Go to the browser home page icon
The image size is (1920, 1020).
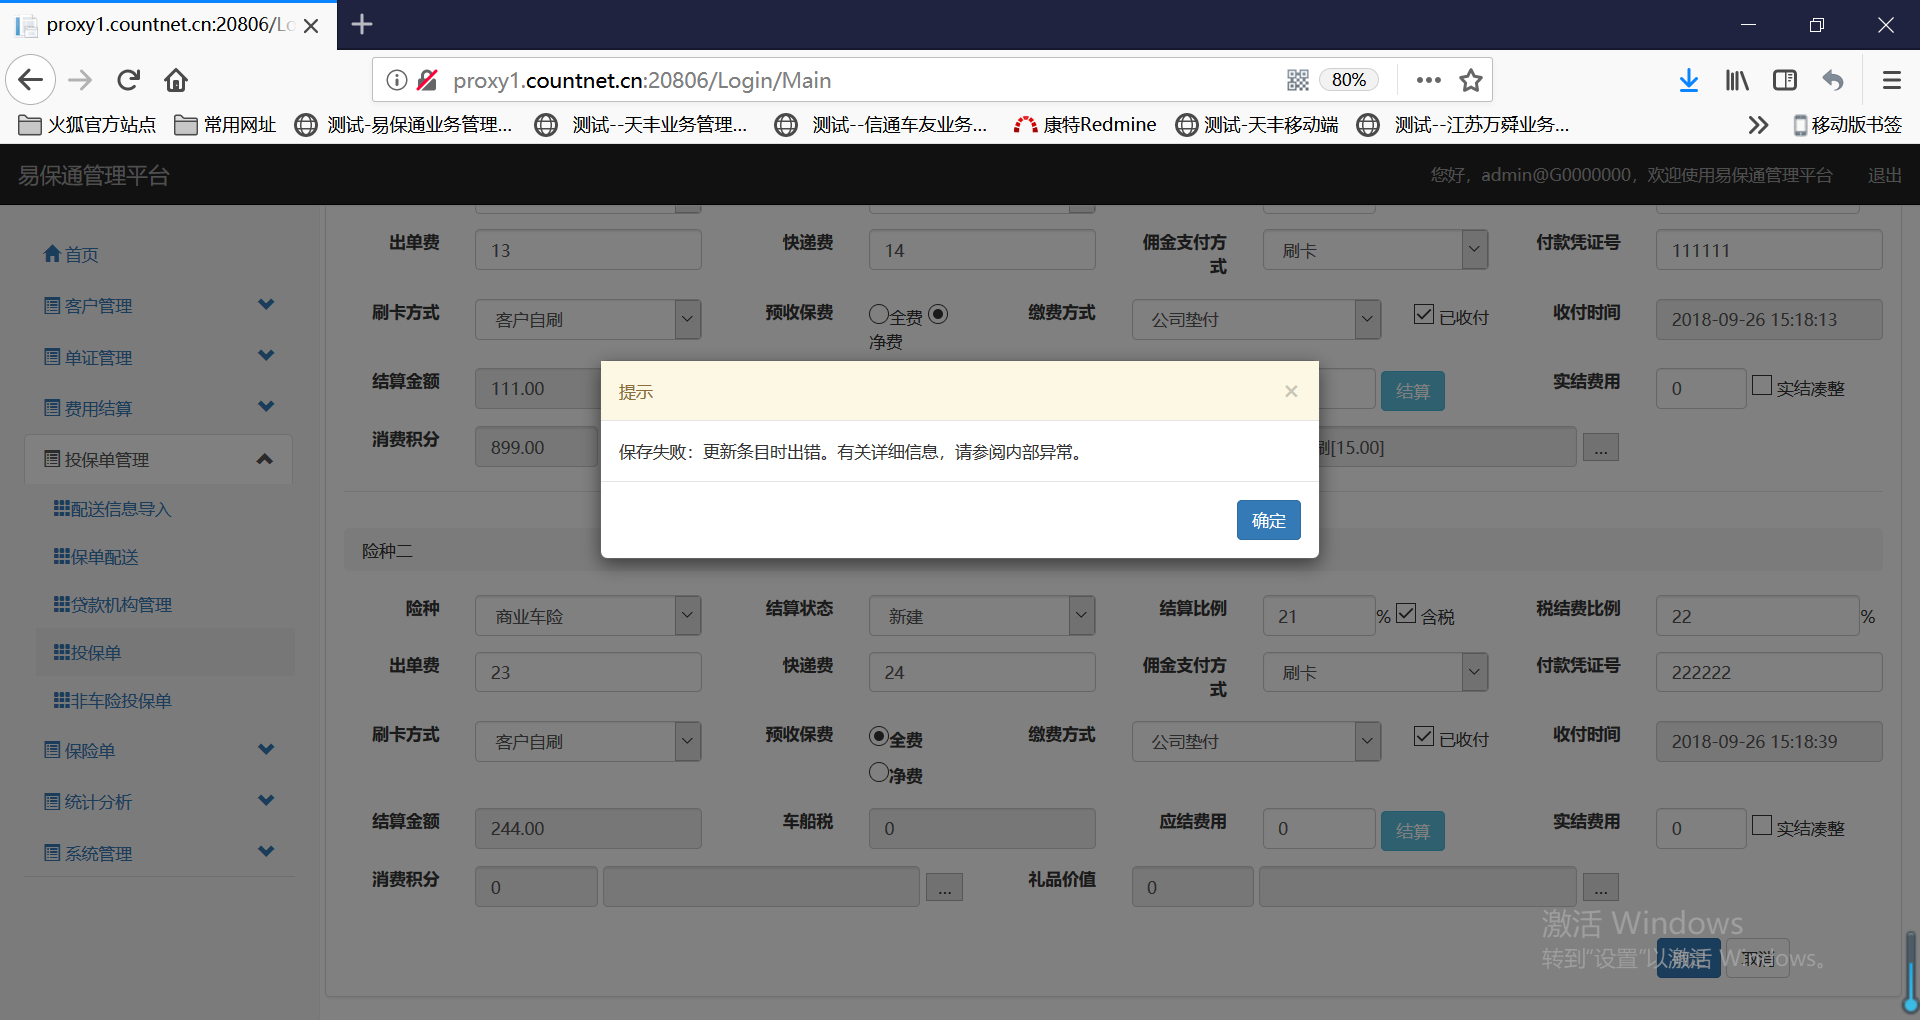(x=176, y=80)
